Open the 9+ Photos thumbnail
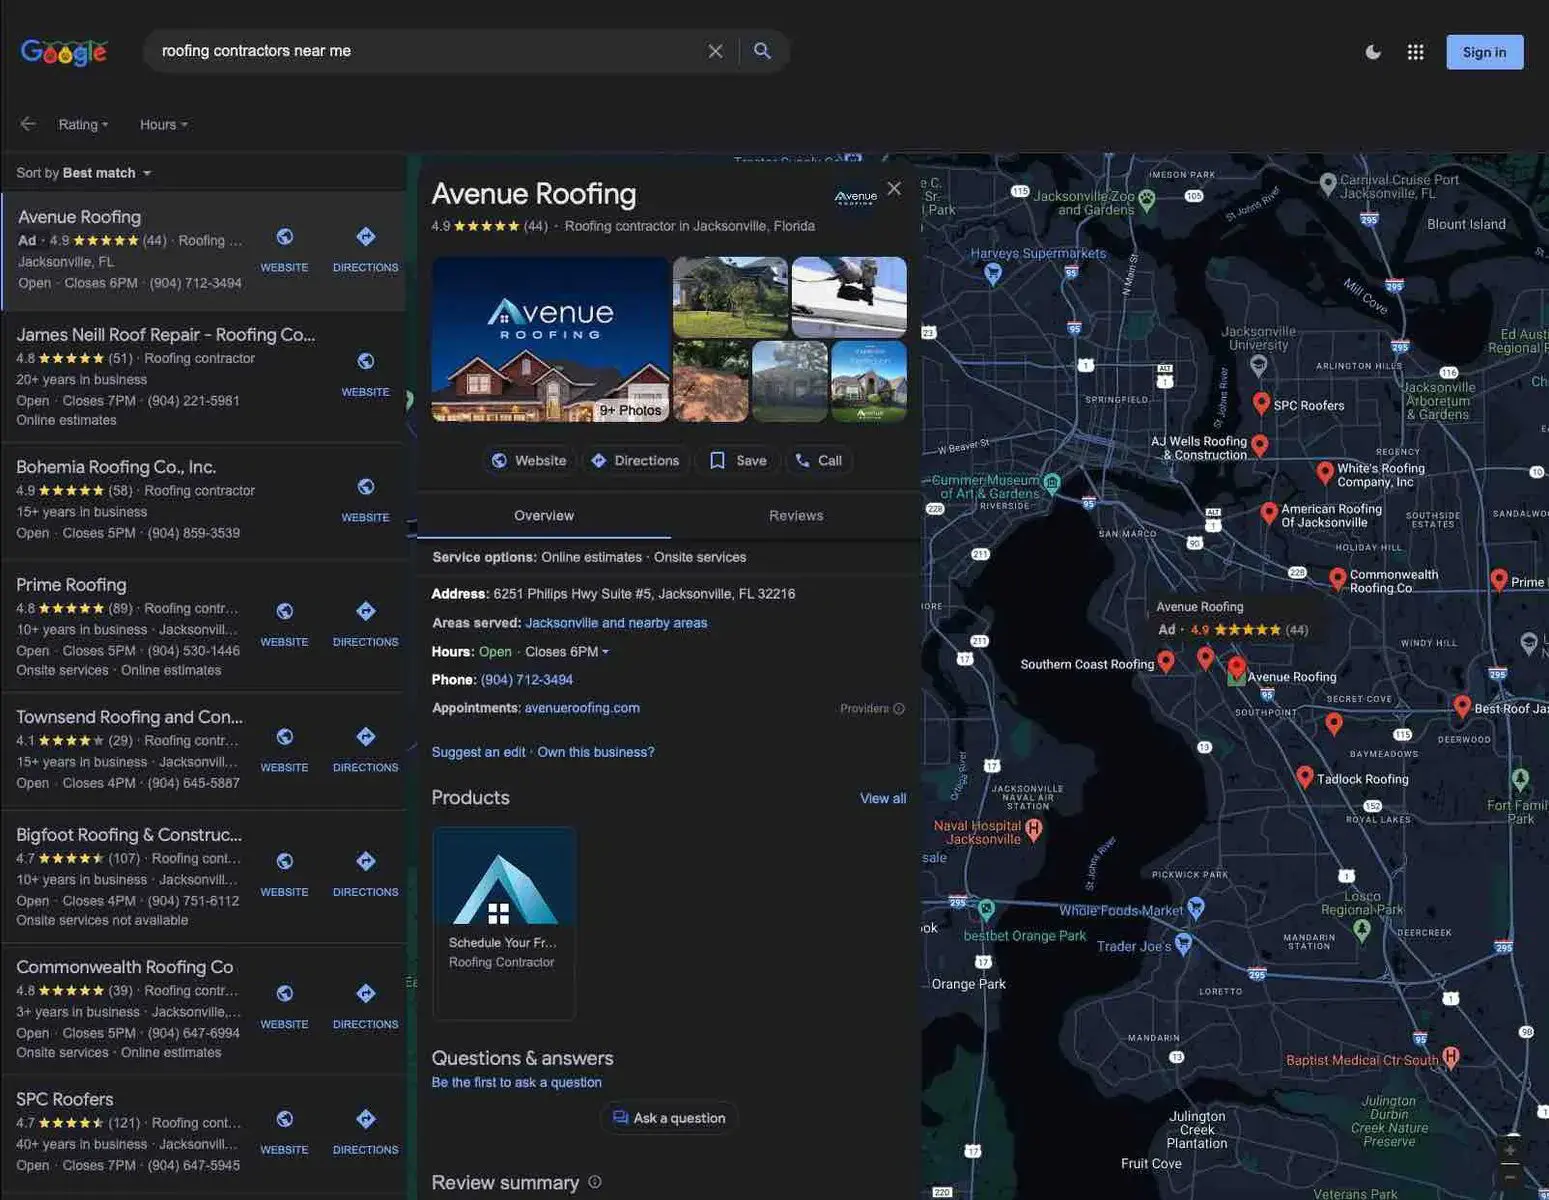 coord(630,408)
